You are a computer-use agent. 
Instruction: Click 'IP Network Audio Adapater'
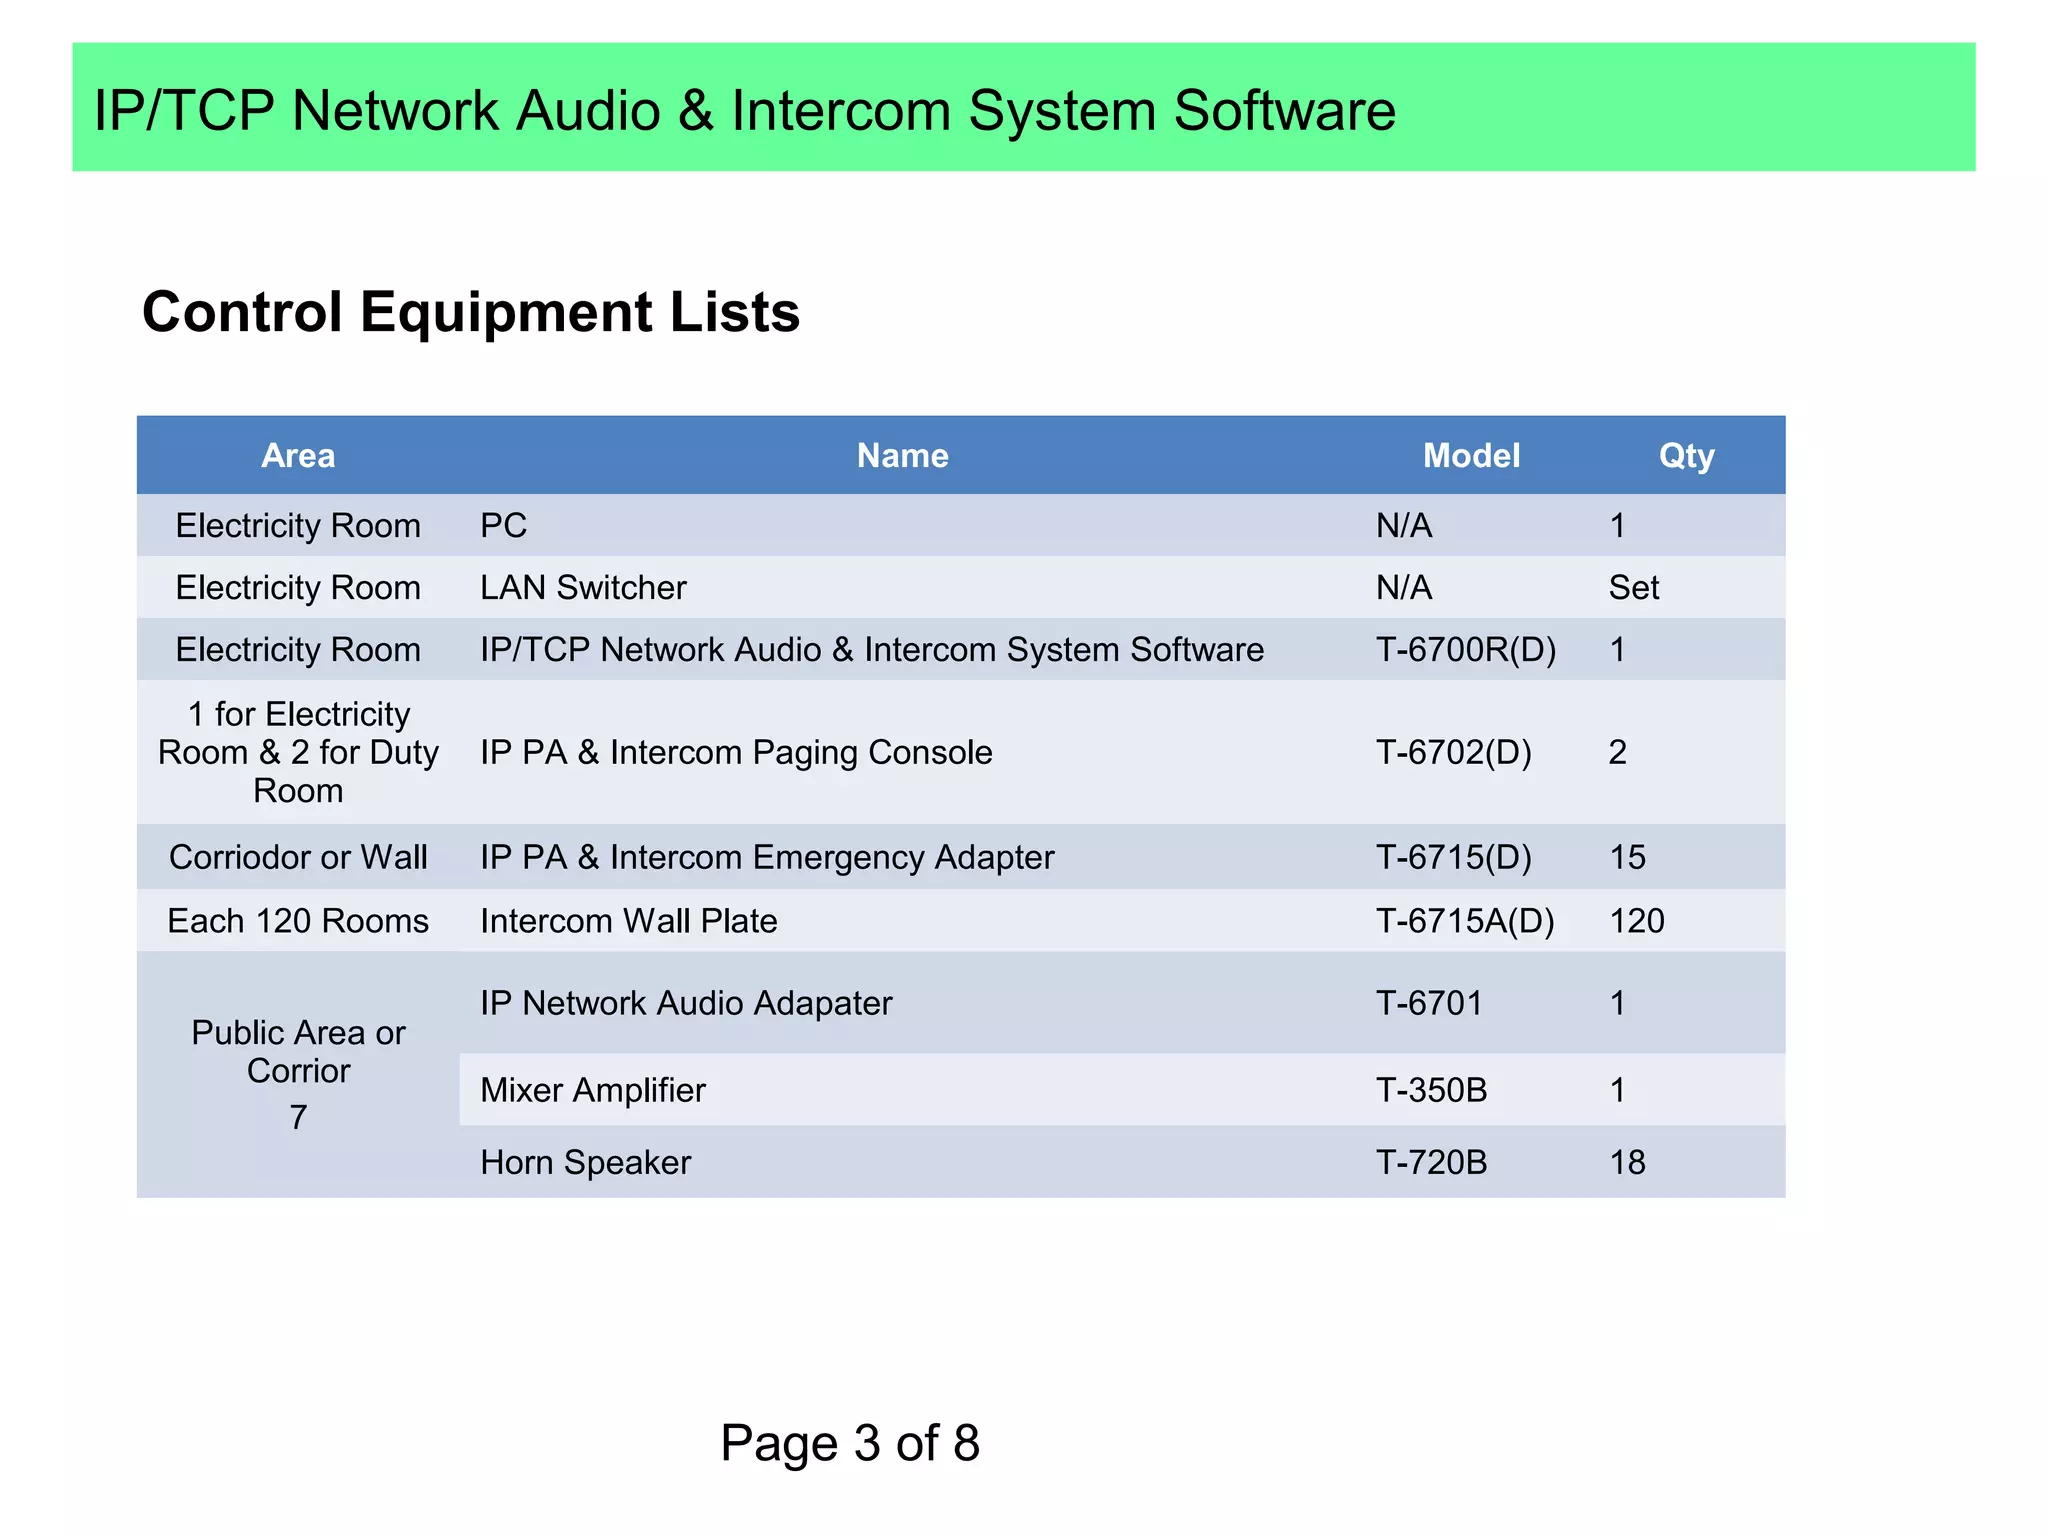click(x=686, y=1003)
